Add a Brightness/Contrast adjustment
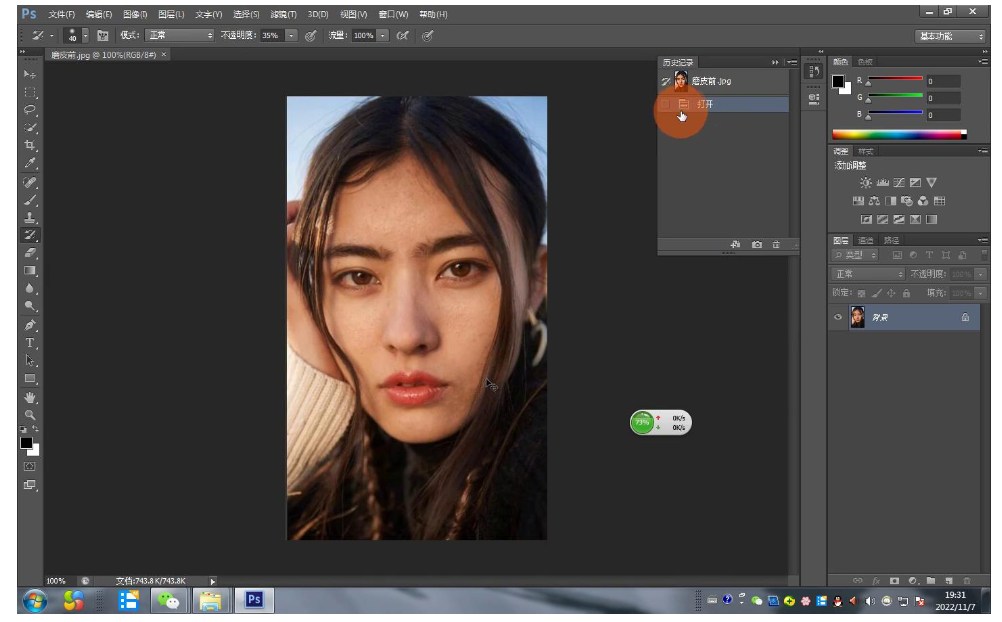Viewport: 1002px width, 622px height. tap(865, 183)
